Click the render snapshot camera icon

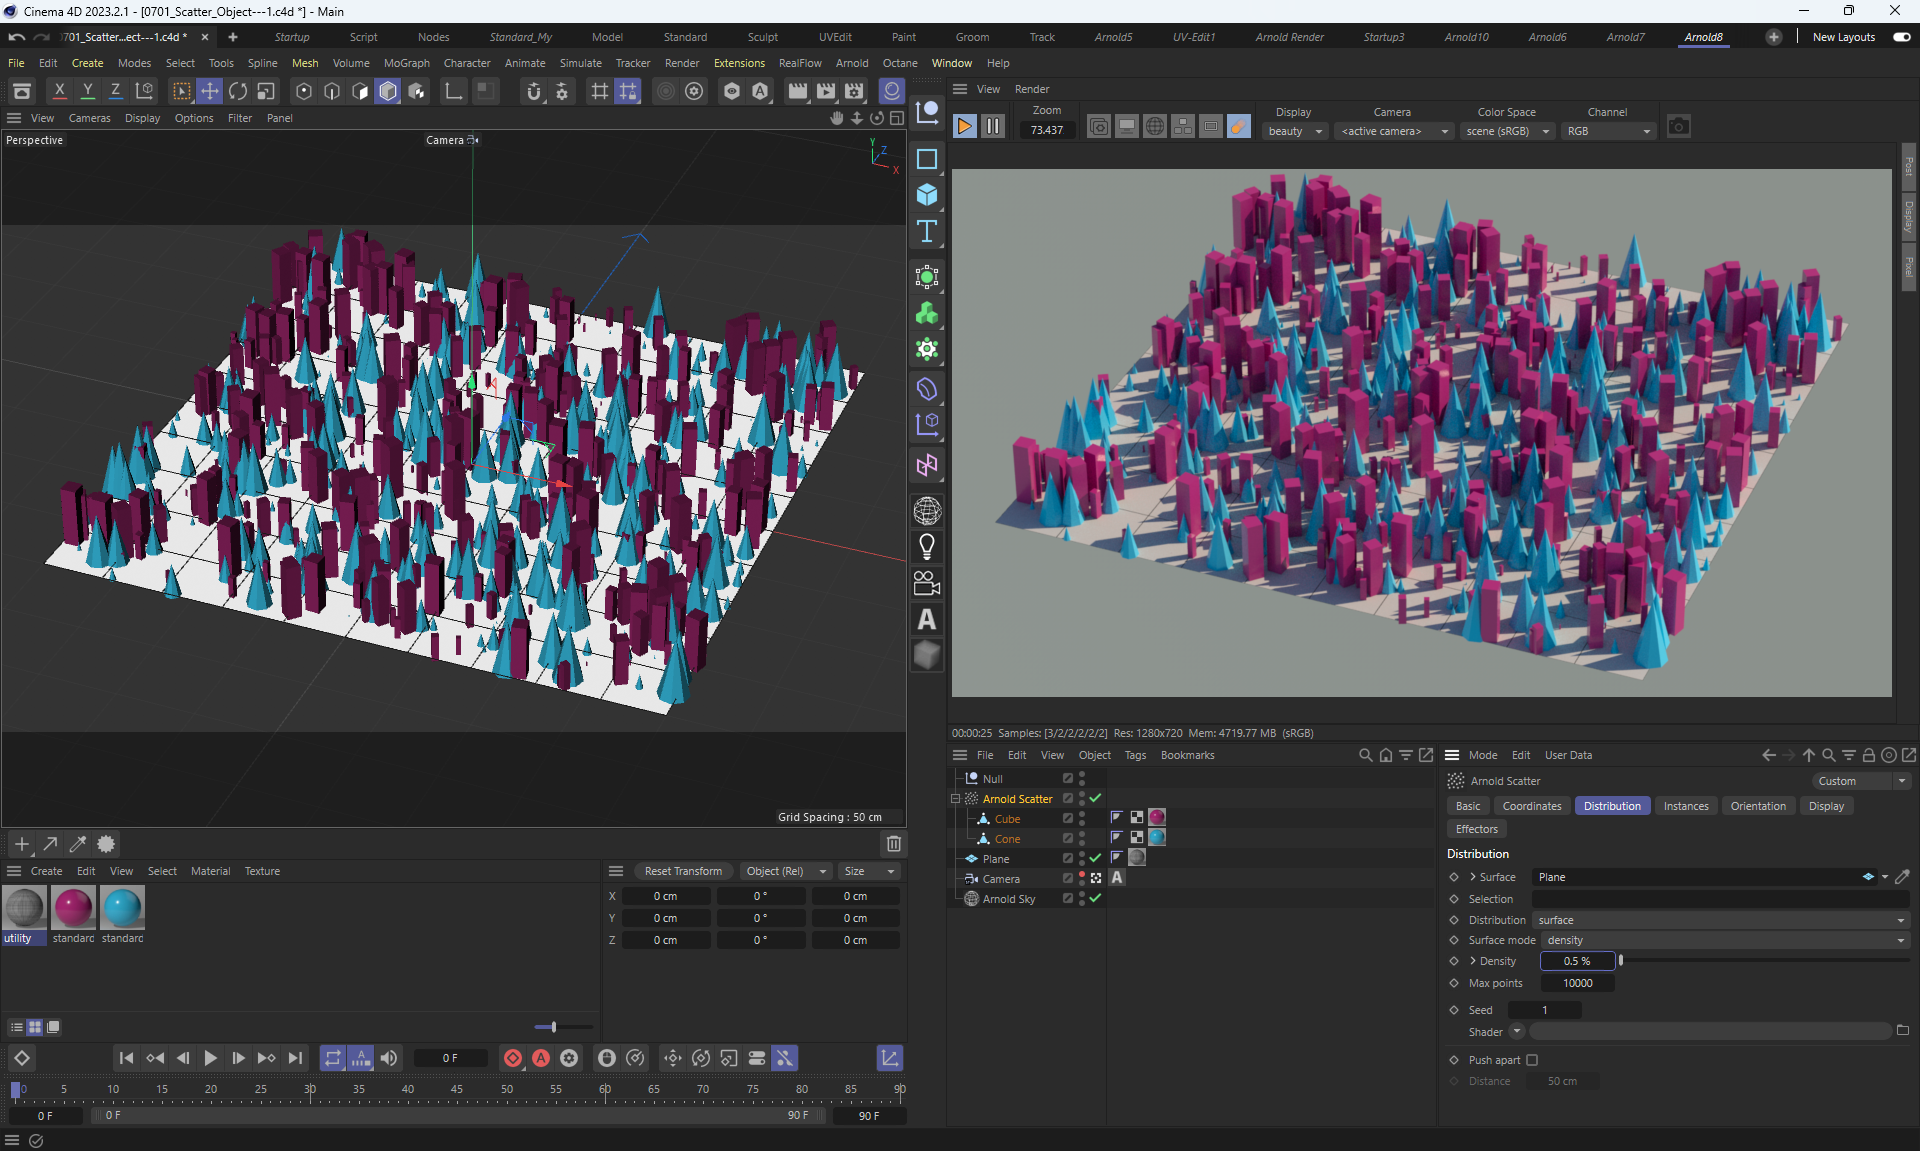(x=1678, y=127)
